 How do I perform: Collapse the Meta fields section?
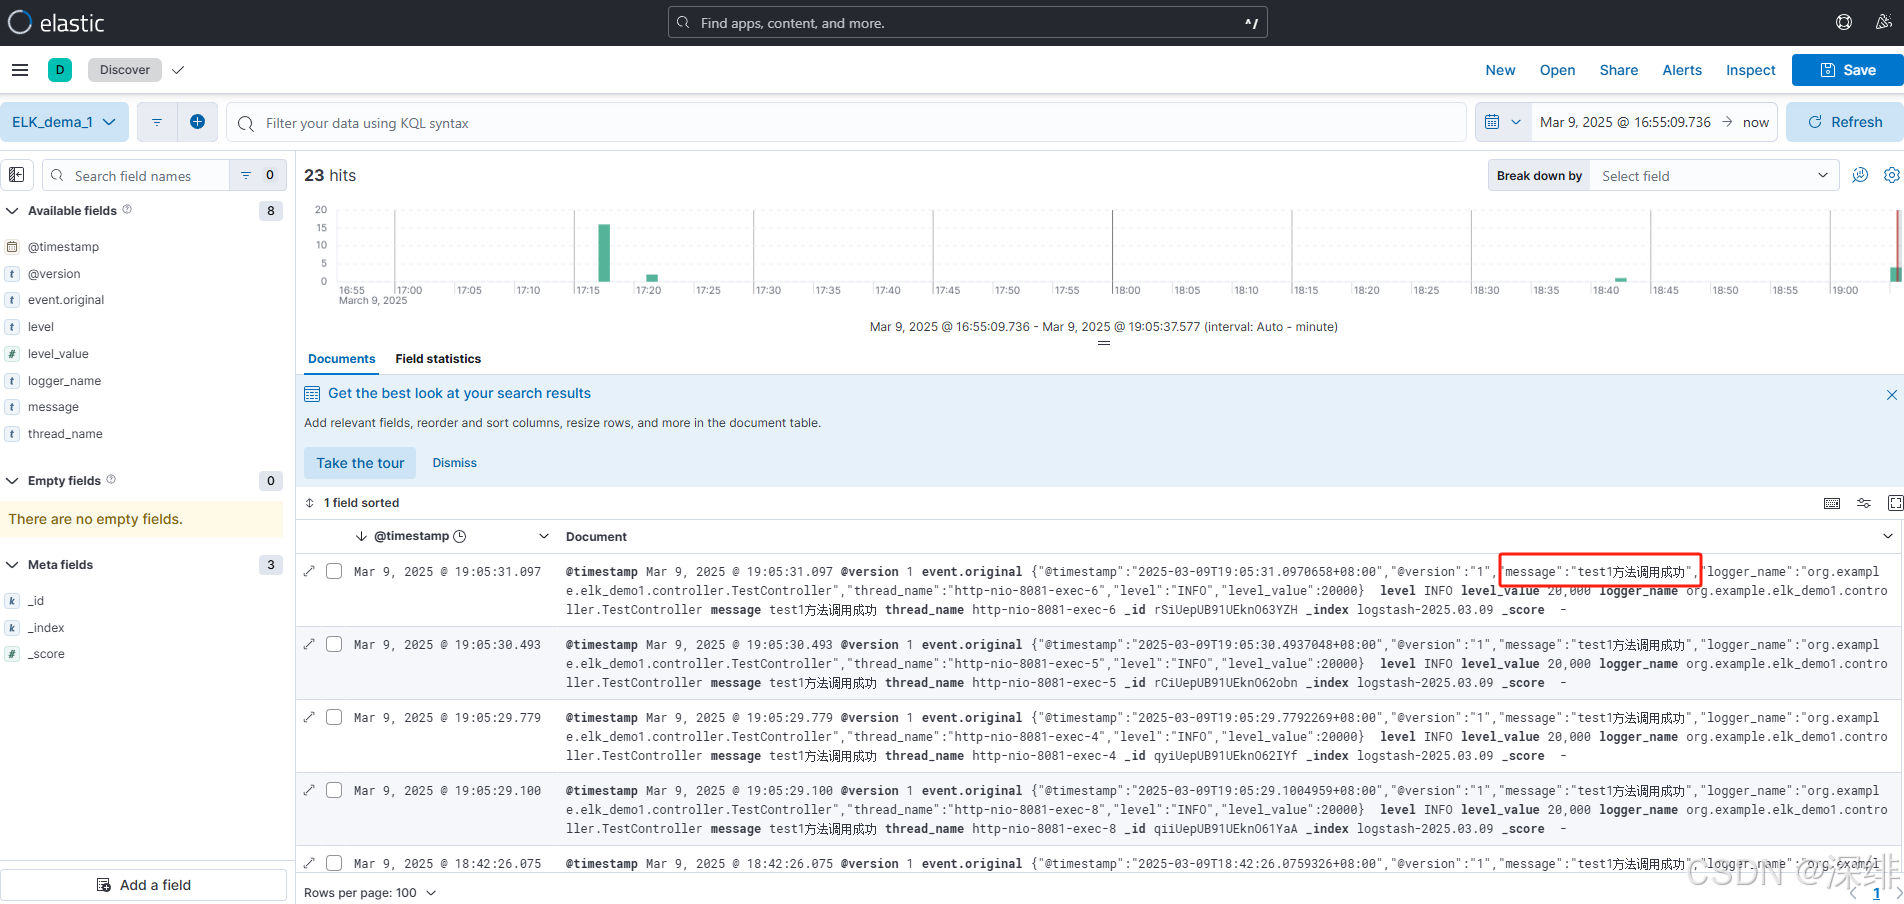click(x=12, y=565)
